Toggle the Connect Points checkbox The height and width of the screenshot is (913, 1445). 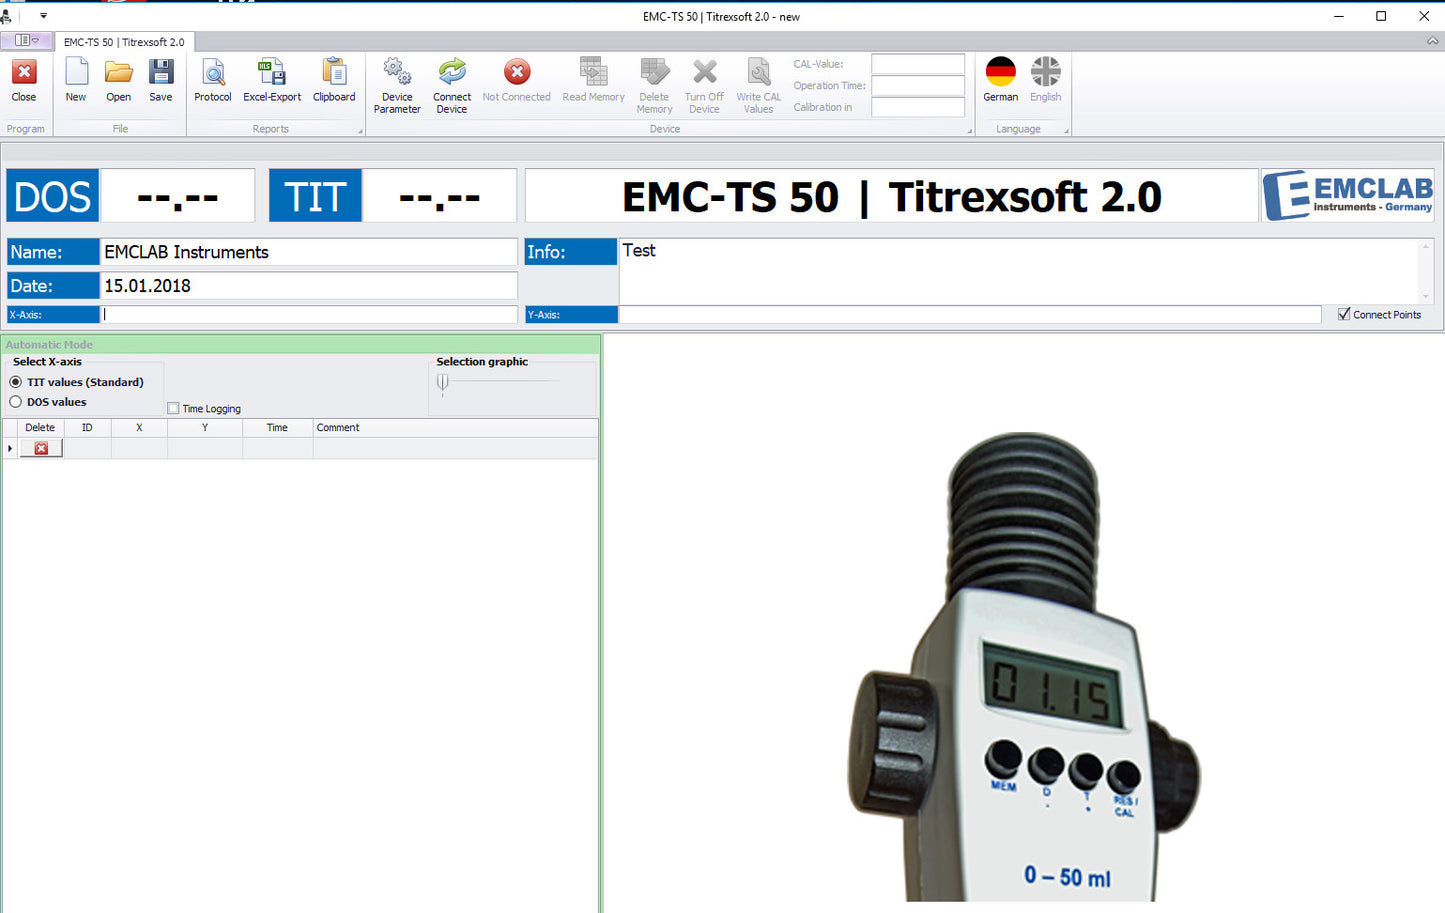pyautogui.click(x=1344, y=314)
